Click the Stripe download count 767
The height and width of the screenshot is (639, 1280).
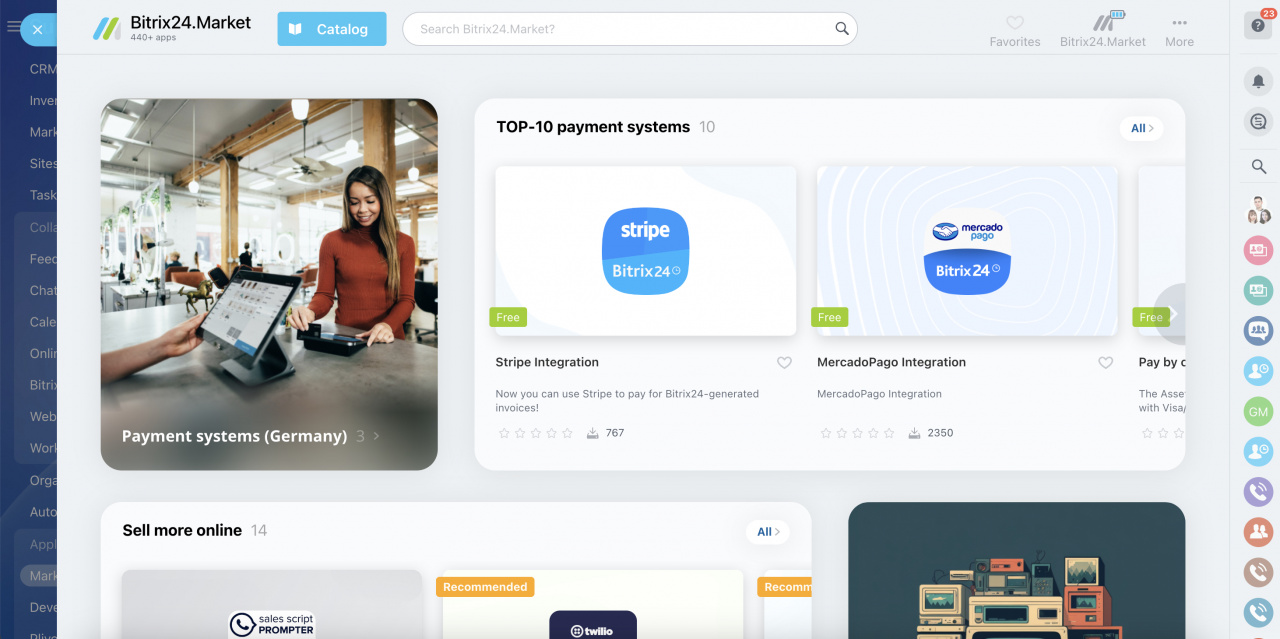click(606, 433)
